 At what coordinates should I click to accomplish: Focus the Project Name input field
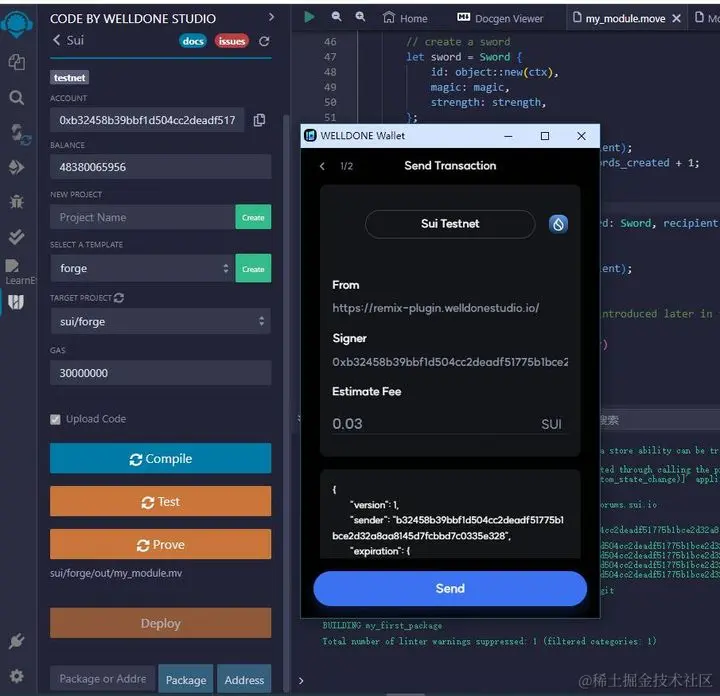142,217
